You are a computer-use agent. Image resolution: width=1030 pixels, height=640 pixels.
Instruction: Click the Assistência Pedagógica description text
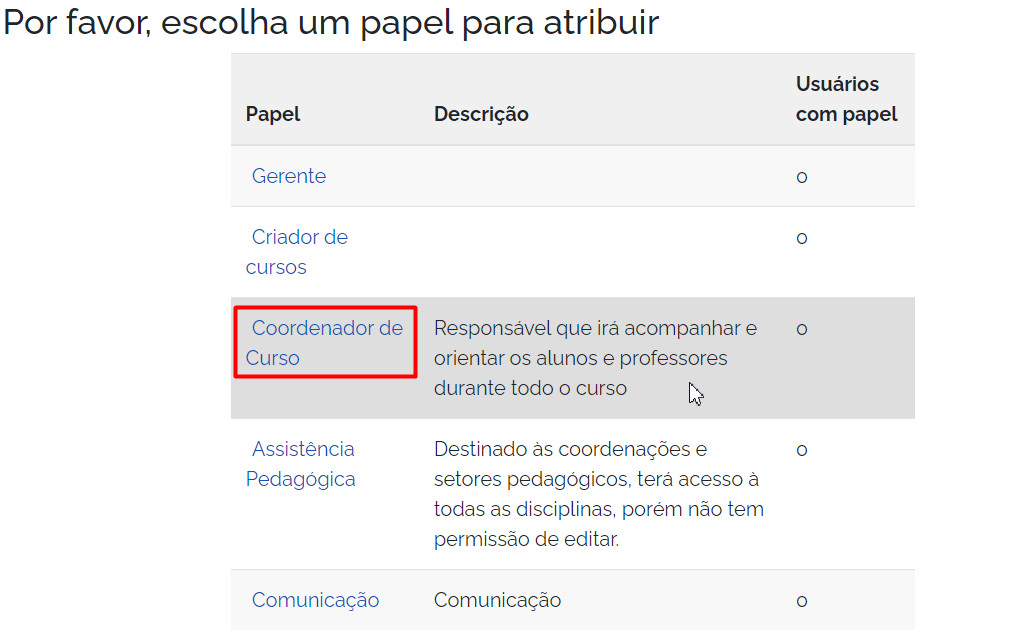[x=598, y=494]
